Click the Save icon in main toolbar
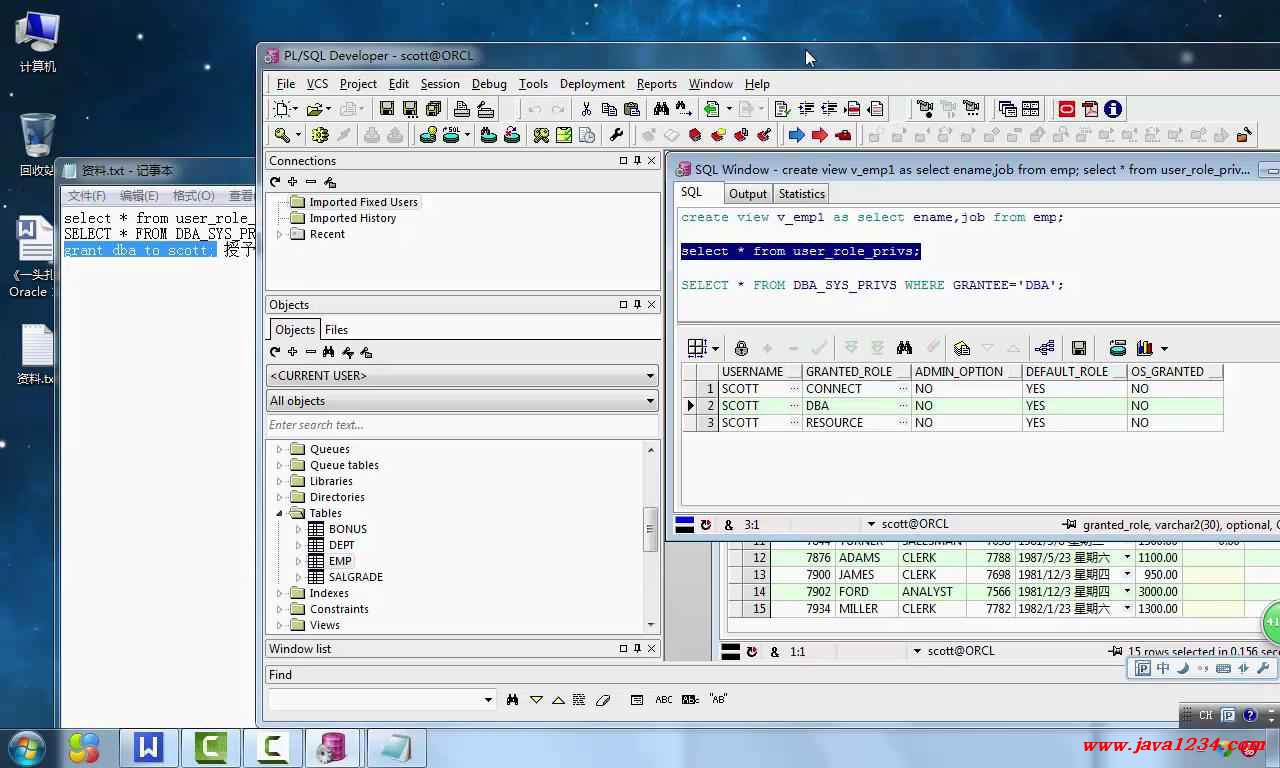This screenshot has height=768, width=1280. [387, 109]
